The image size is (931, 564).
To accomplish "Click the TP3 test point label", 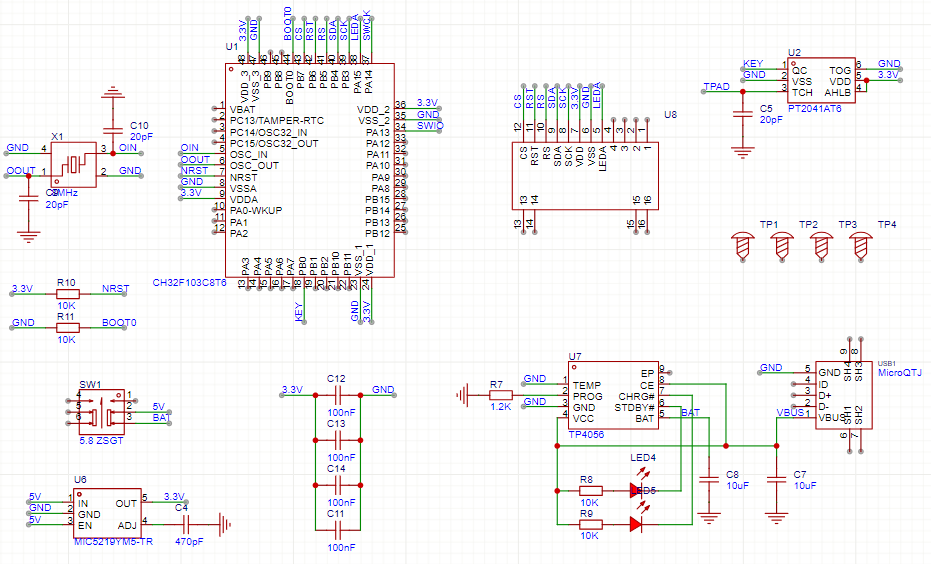I will (847, 224).
